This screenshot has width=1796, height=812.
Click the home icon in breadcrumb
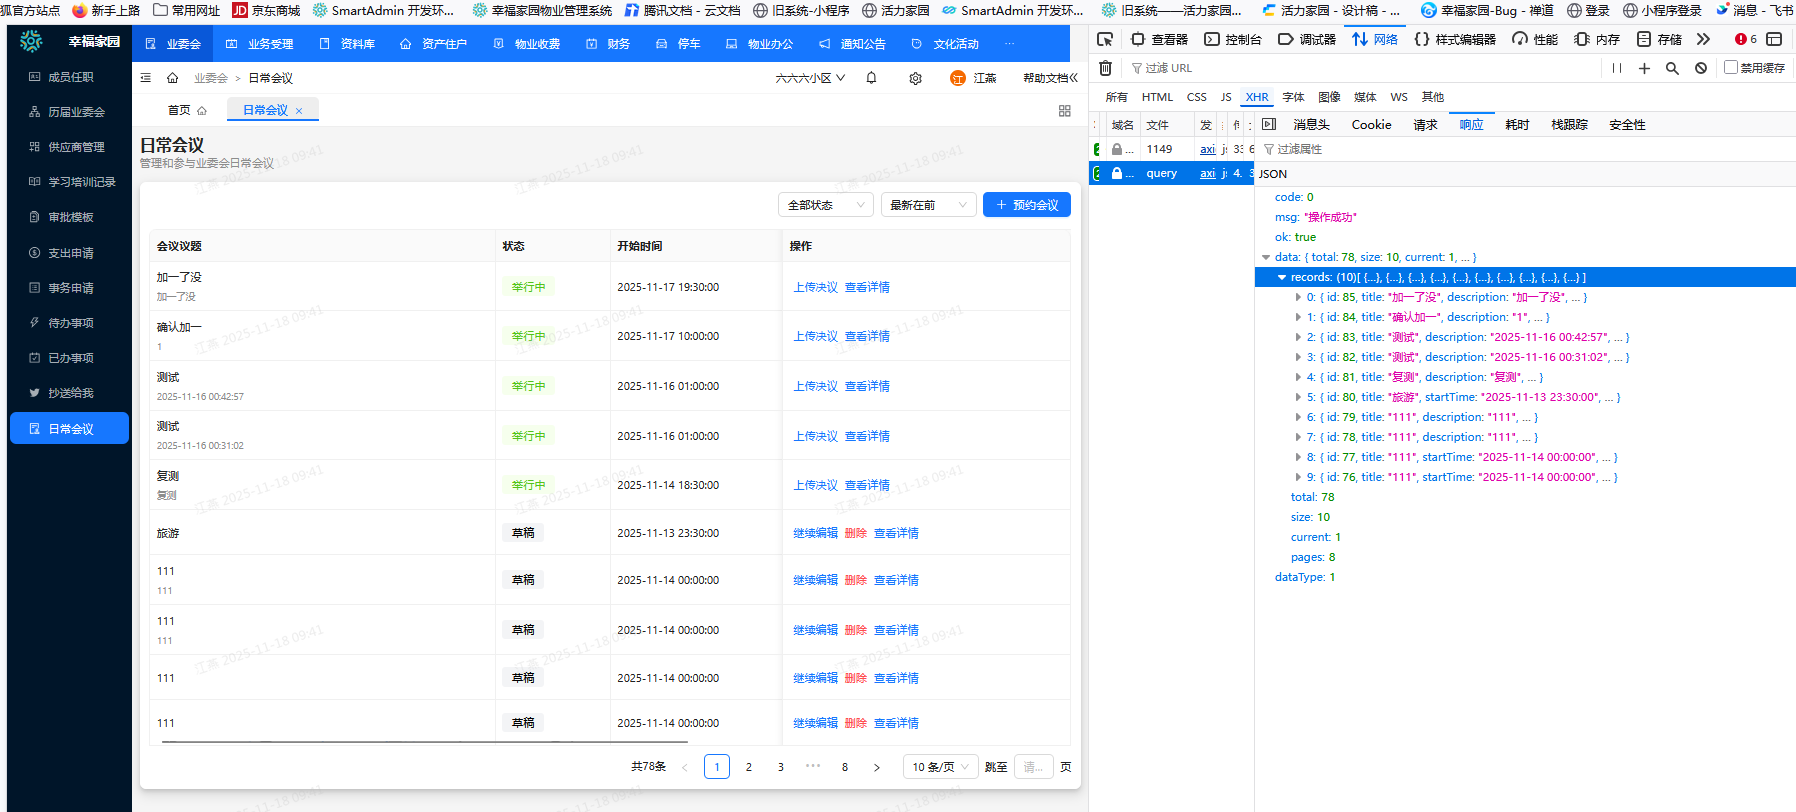pos(172,78)
